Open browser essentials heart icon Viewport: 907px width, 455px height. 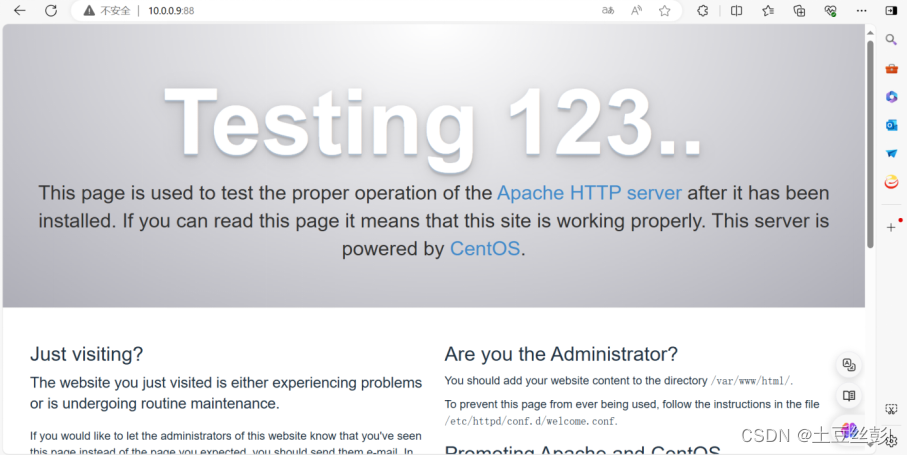pos(831,10)
